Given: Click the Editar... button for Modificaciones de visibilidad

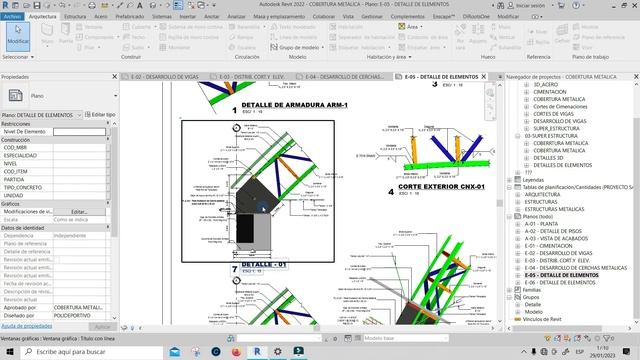Looking at the screenshot, I should tap(79, 212).
